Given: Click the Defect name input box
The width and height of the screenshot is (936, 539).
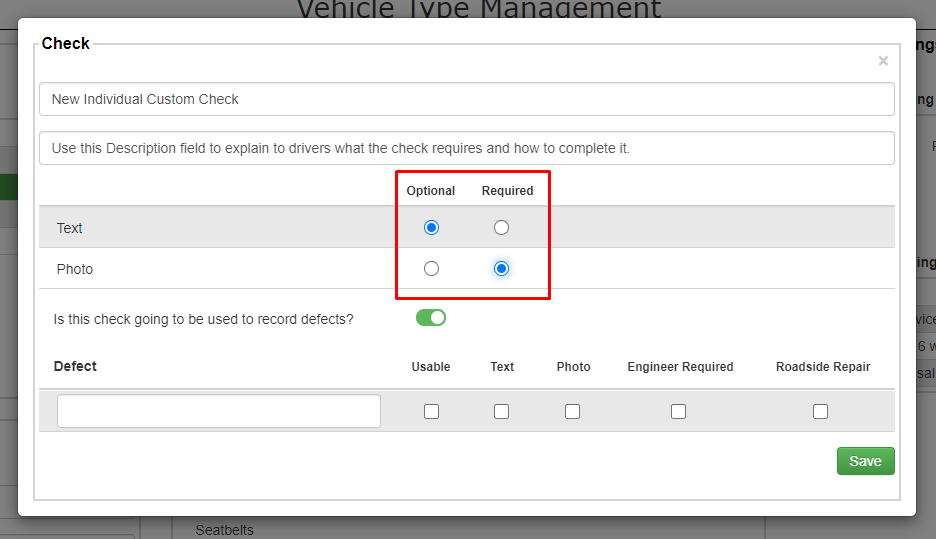Looking at the screenshot, I should [x=219, y=411].
